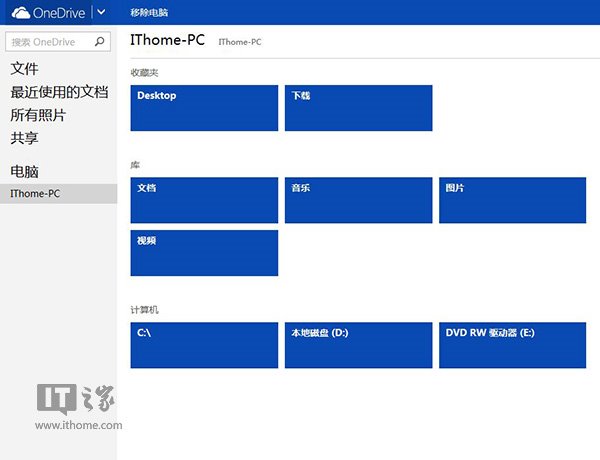Open the DVD RW 驱动器 (E:) tile
Viewport: 600px width, 460px height.
pyautogui.click(x=512, y=345)
